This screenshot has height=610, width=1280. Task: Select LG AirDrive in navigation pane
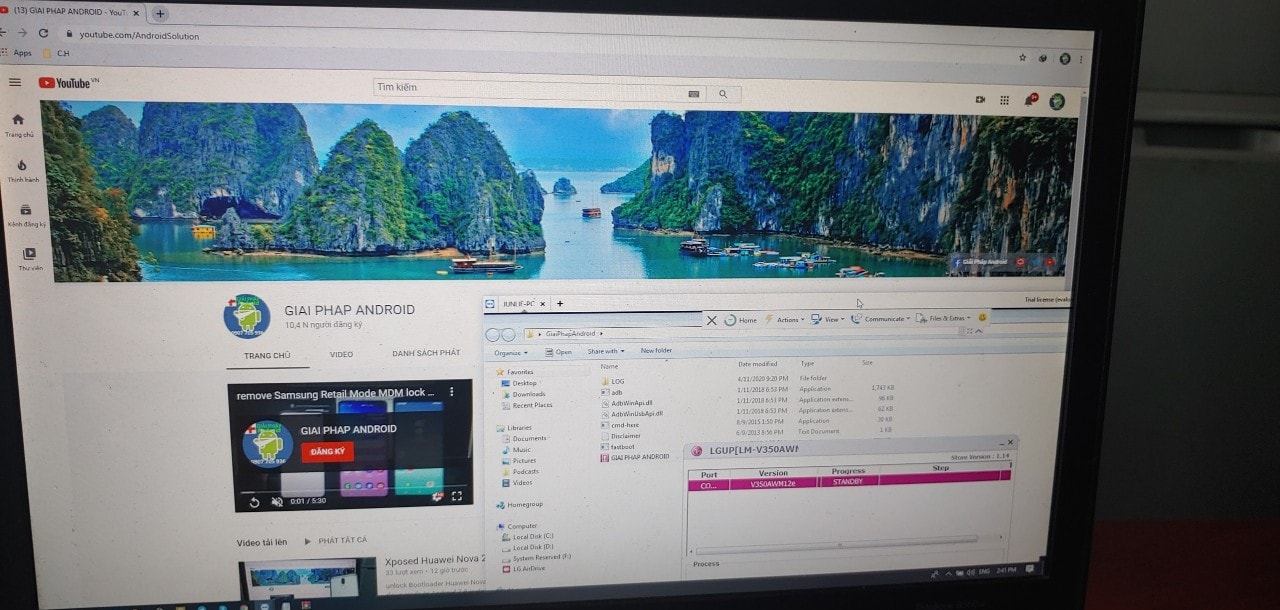pos(526,569)
